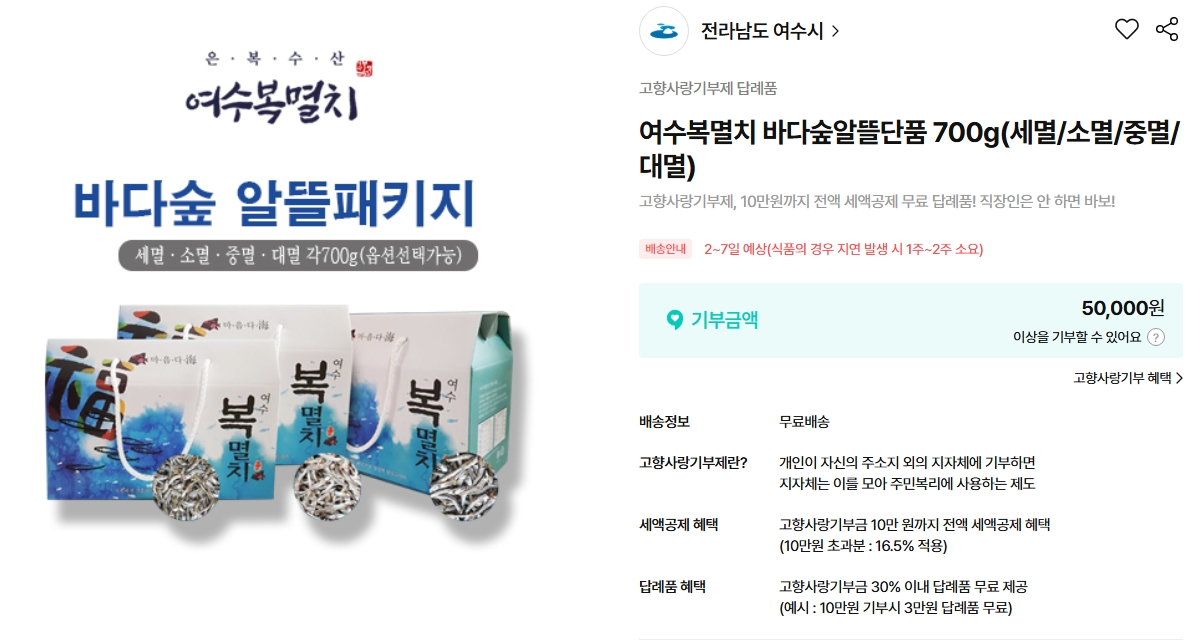Click the 여수복멸치 product title
The height and width of the screenshot is (641, 1198).
(x=909, y=149)
